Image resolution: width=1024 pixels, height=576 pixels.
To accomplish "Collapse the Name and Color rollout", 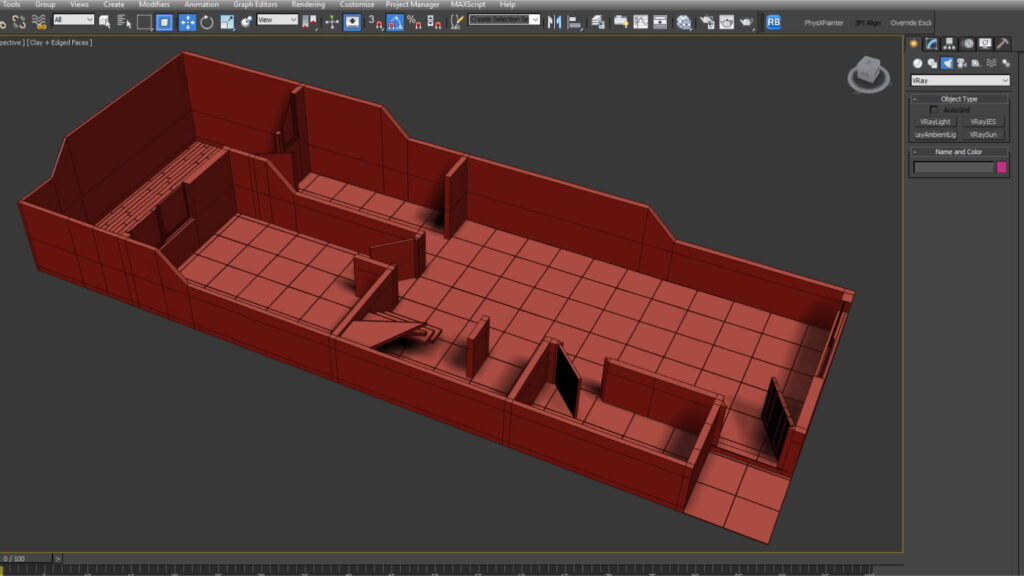I will (x=959, y=152).
